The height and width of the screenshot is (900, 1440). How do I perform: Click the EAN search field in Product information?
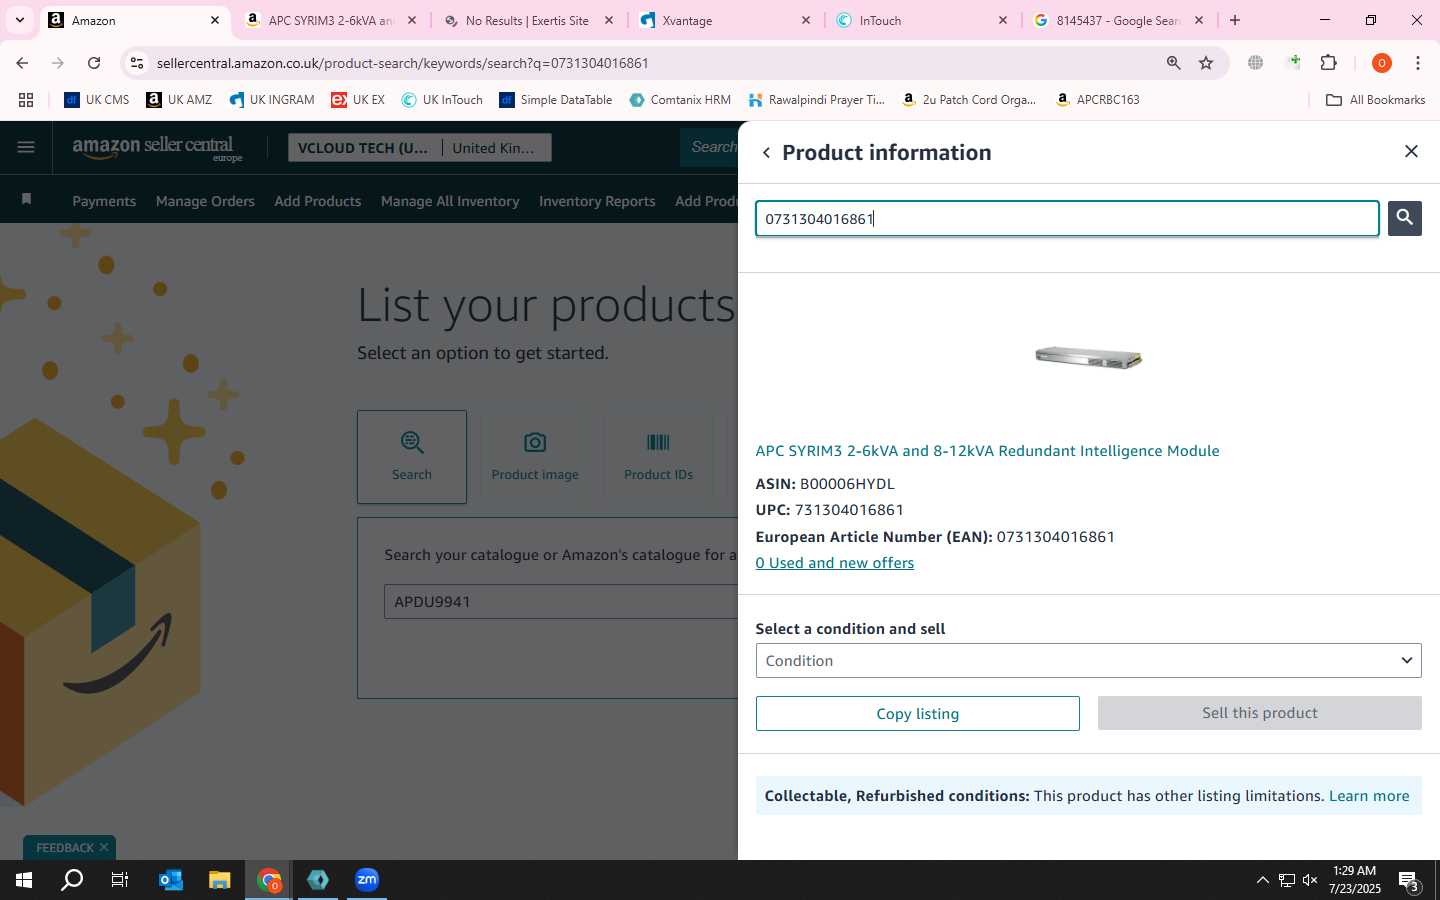pyautogui.click(x=1067, y=219)
